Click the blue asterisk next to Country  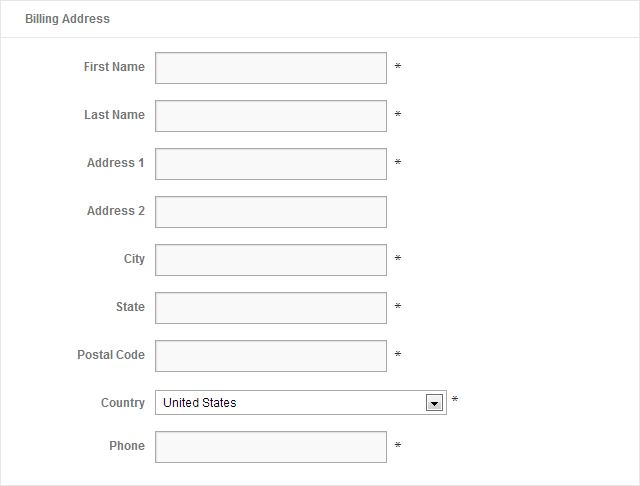tap(455, 400)
